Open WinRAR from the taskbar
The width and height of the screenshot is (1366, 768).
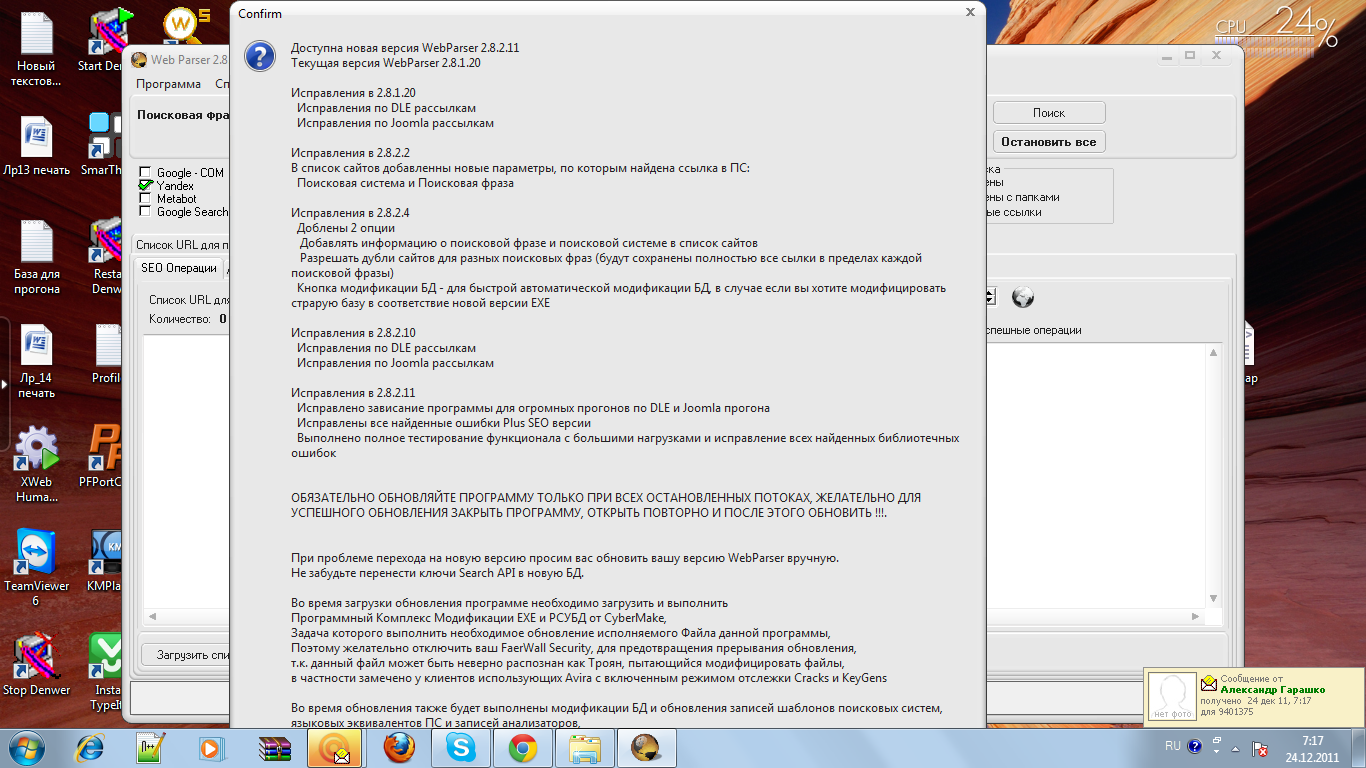[273, 747]
